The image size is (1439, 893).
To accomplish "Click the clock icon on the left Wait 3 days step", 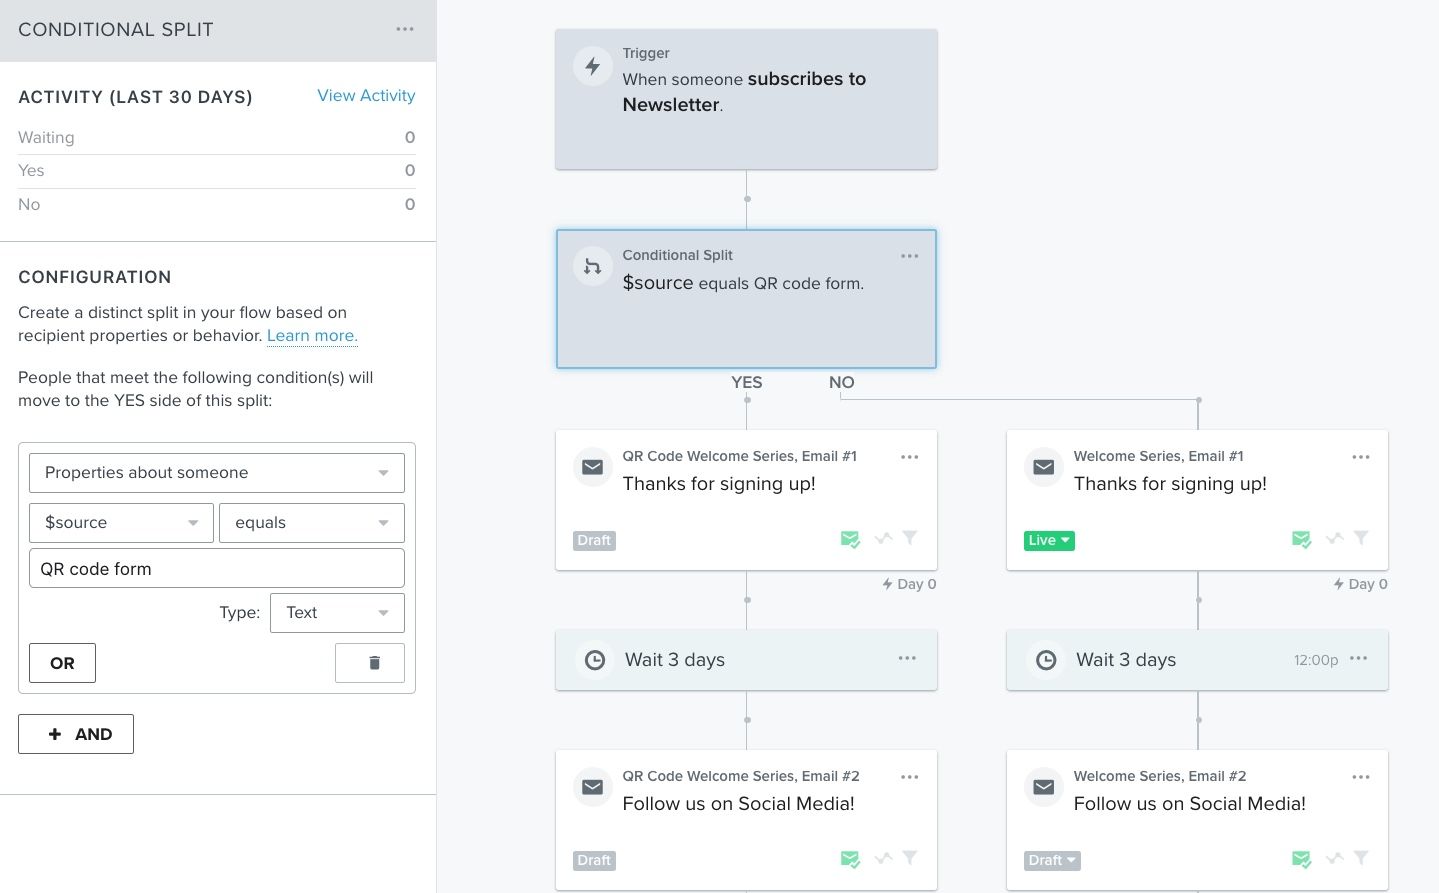I will click(595, 660).
